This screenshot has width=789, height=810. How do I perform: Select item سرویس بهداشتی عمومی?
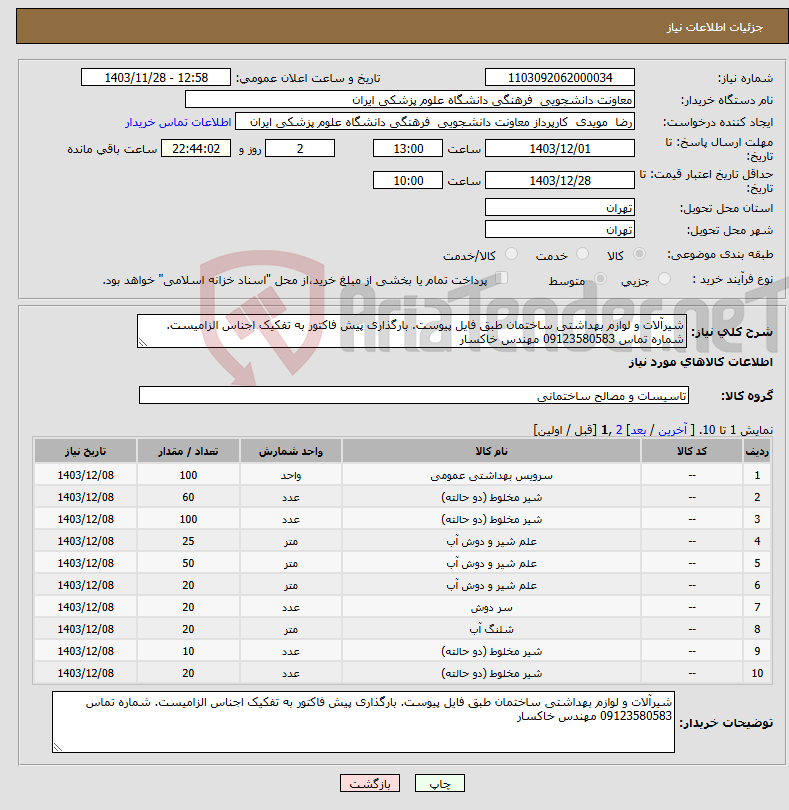491,475
